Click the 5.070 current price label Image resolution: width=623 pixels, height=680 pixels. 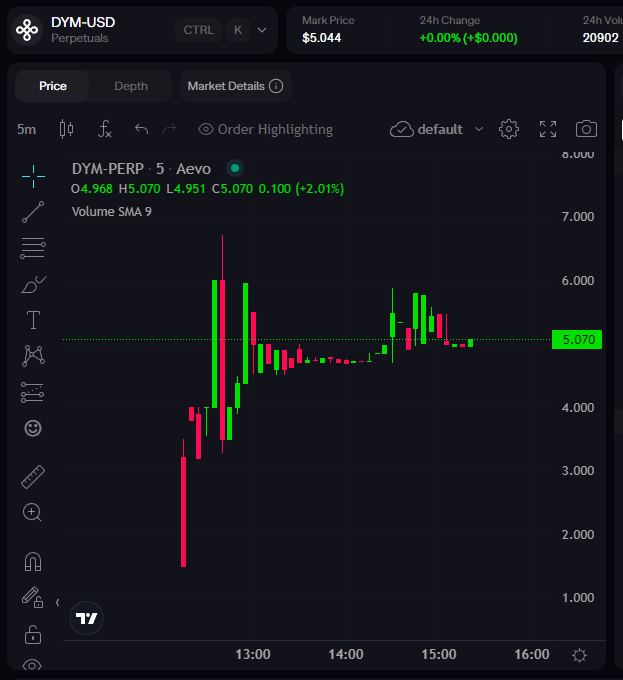(577, 340)
